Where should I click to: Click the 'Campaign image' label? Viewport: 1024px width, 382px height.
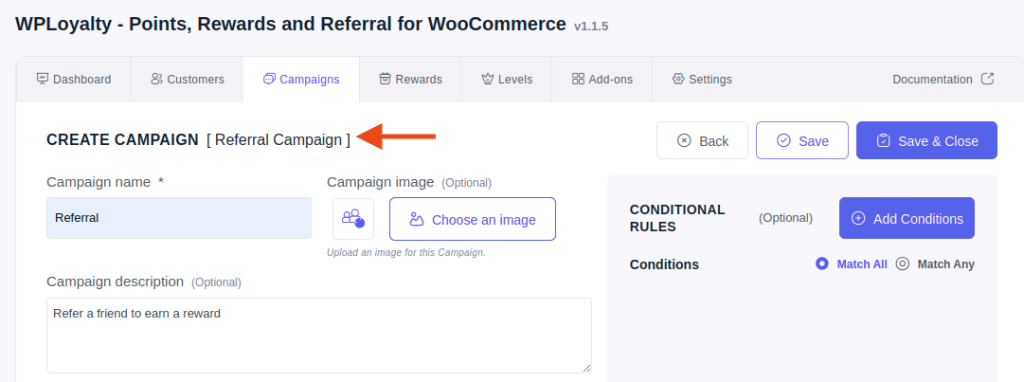(380, 182)
